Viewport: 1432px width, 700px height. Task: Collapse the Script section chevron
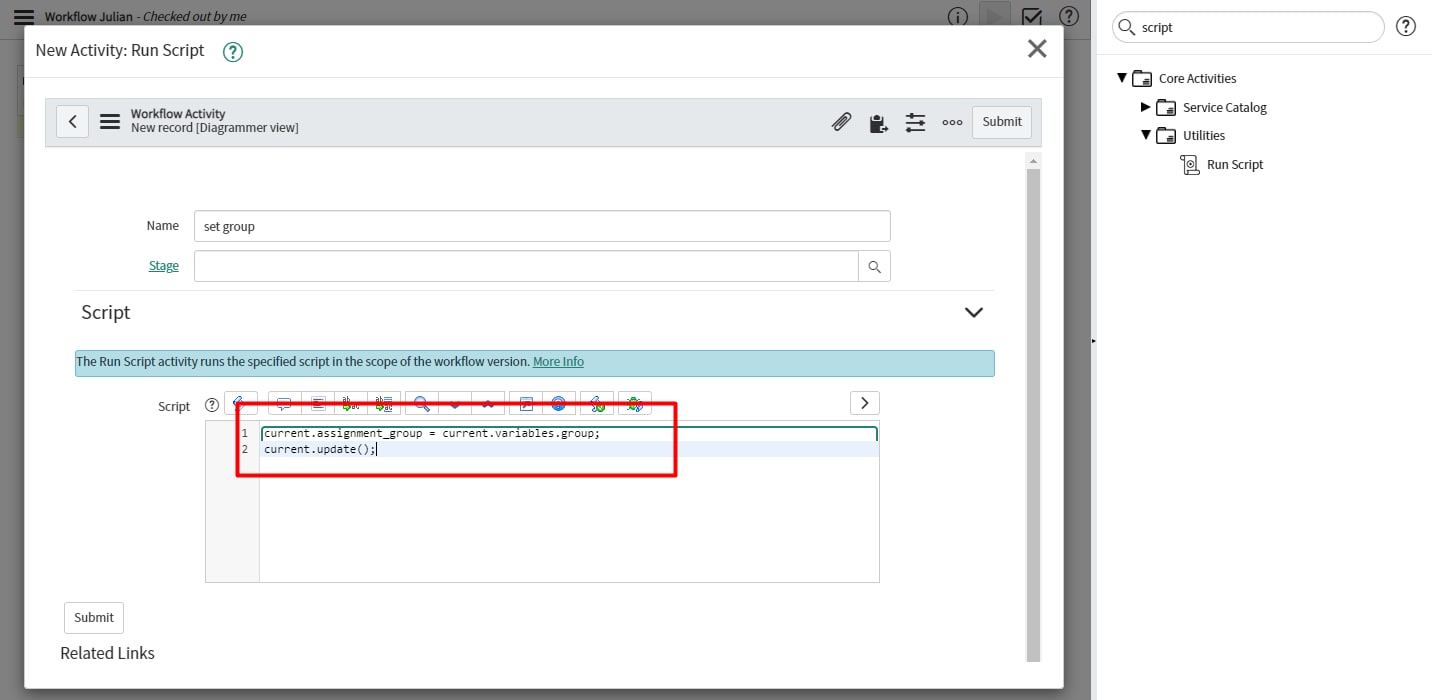973,312
